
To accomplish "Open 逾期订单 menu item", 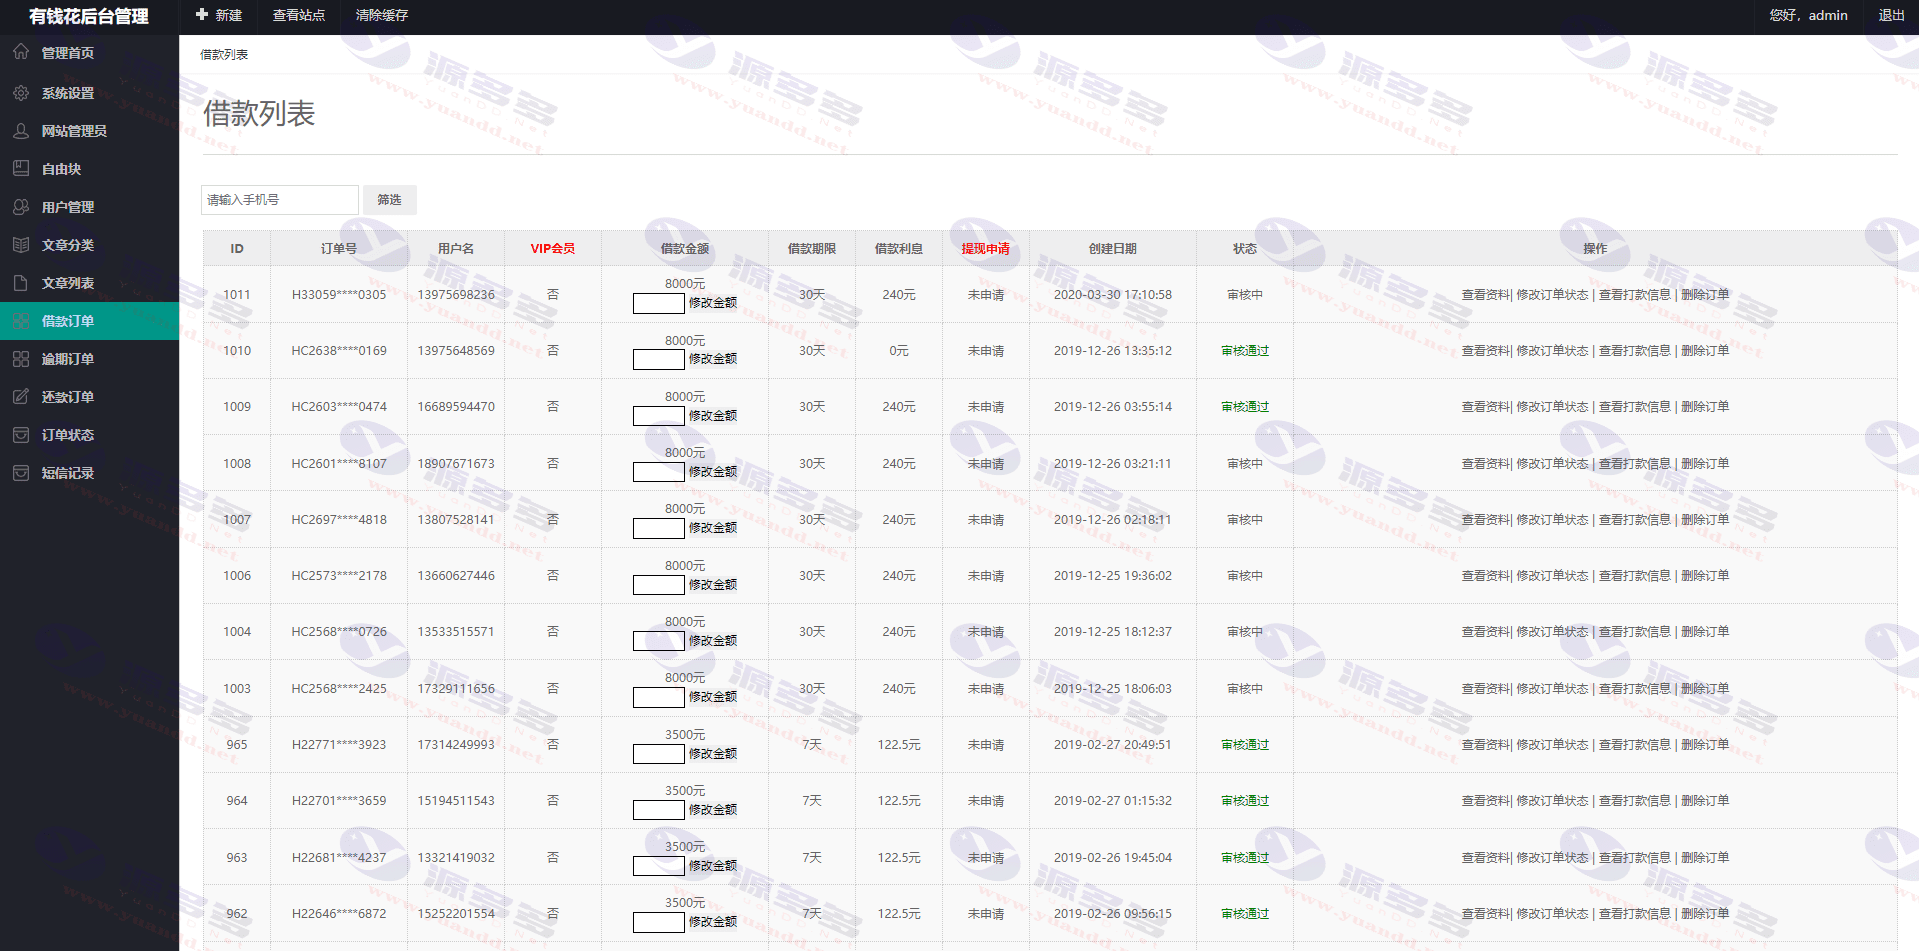I will pos(68,359).
